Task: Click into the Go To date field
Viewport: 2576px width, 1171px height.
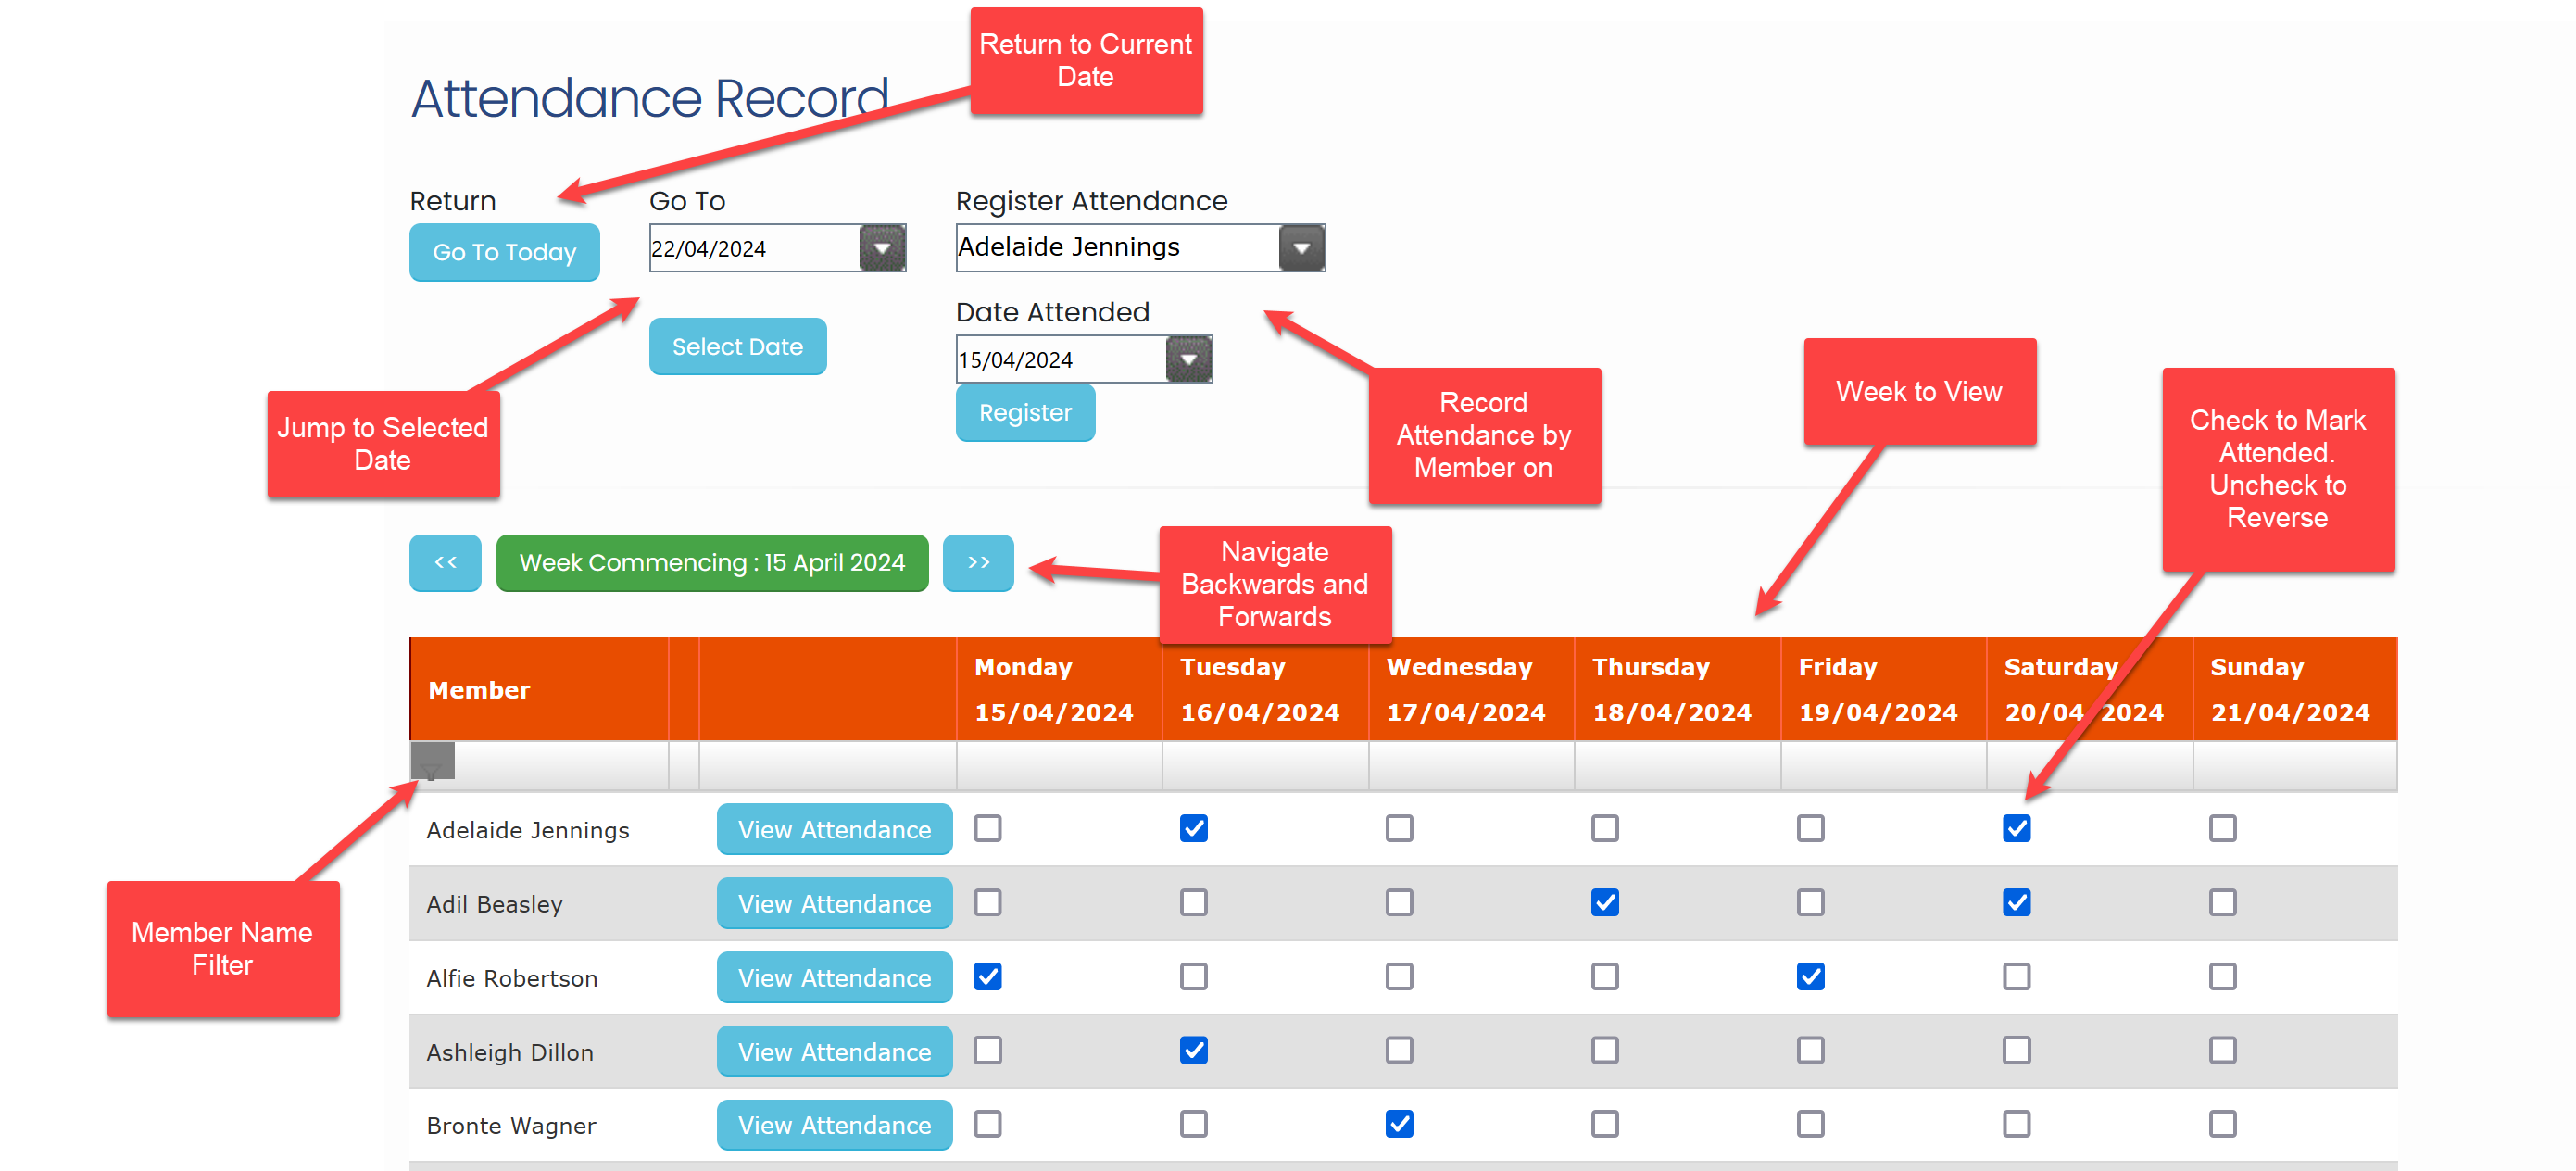Action: click(752, 248)
